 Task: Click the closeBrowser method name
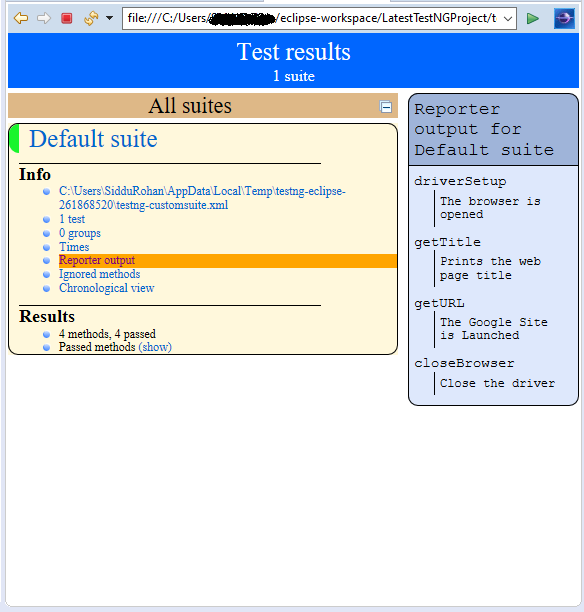point(464,363)
